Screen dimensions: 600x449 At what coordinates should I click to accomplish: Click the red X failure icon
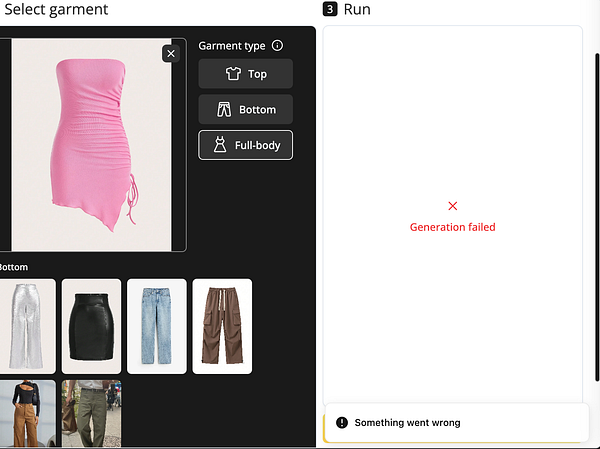[453, 206]
